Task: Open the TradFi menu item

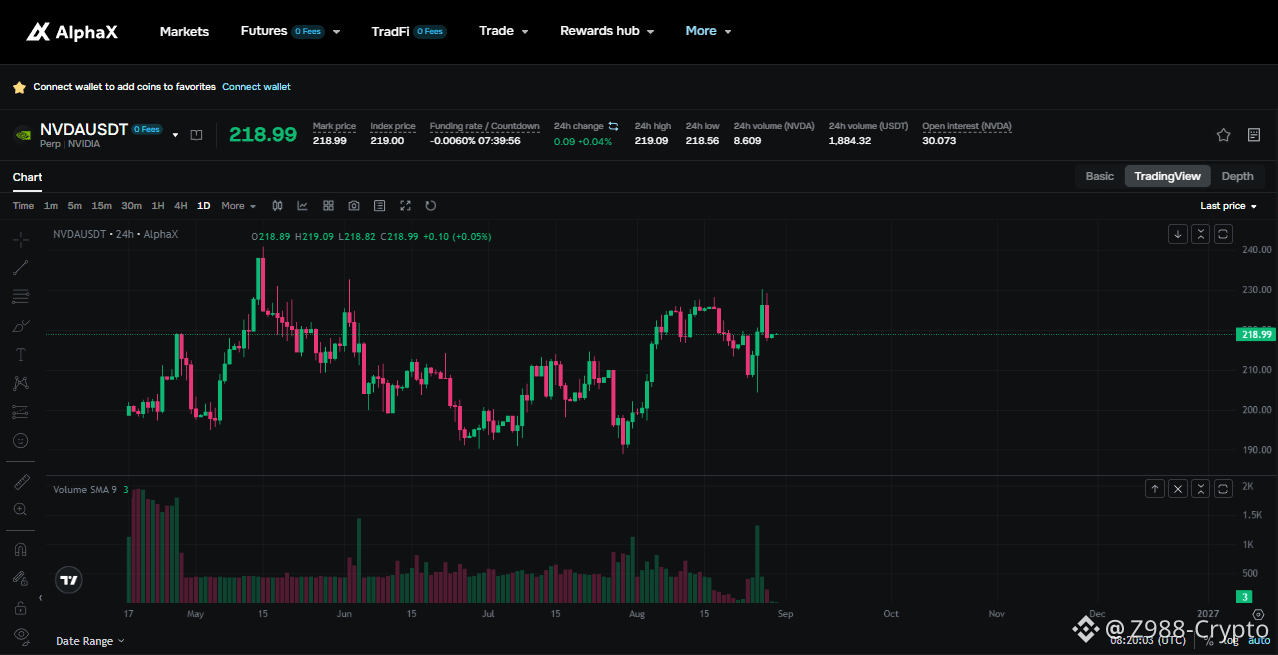Action: pyautogui.click(x=408, y=31)
